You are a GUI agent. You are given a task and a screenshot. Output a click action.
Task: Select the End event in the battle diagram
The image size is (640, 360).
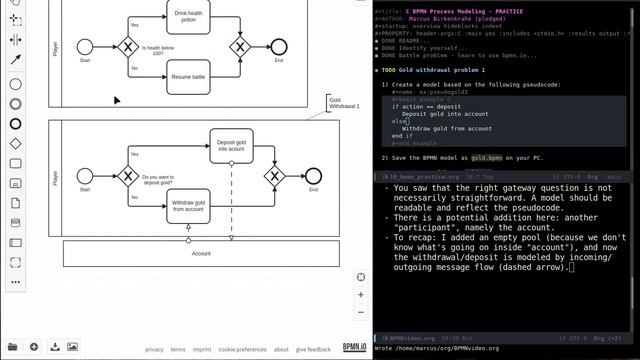[279, 47]
